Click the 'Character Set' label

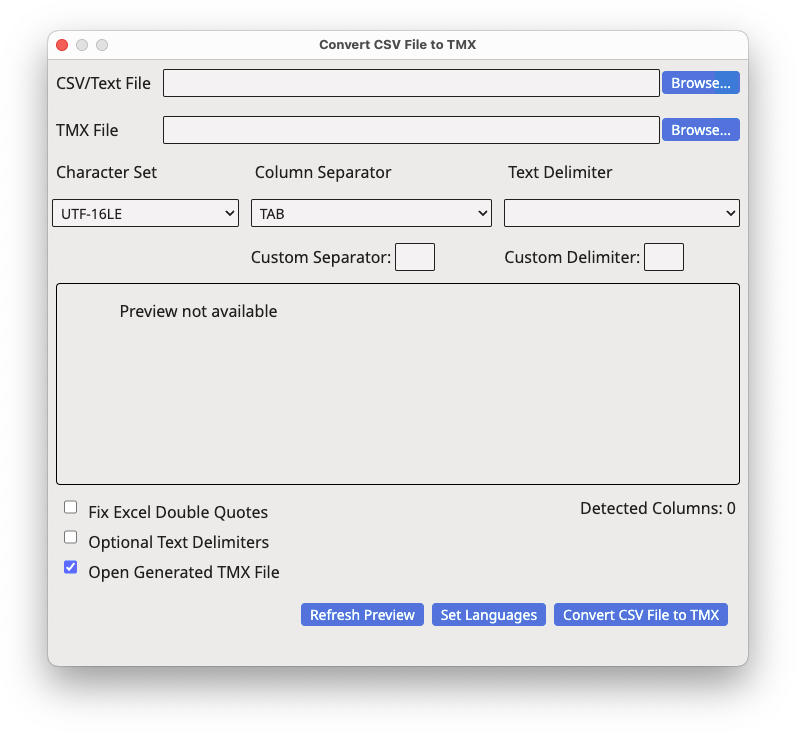pos(107,172)
